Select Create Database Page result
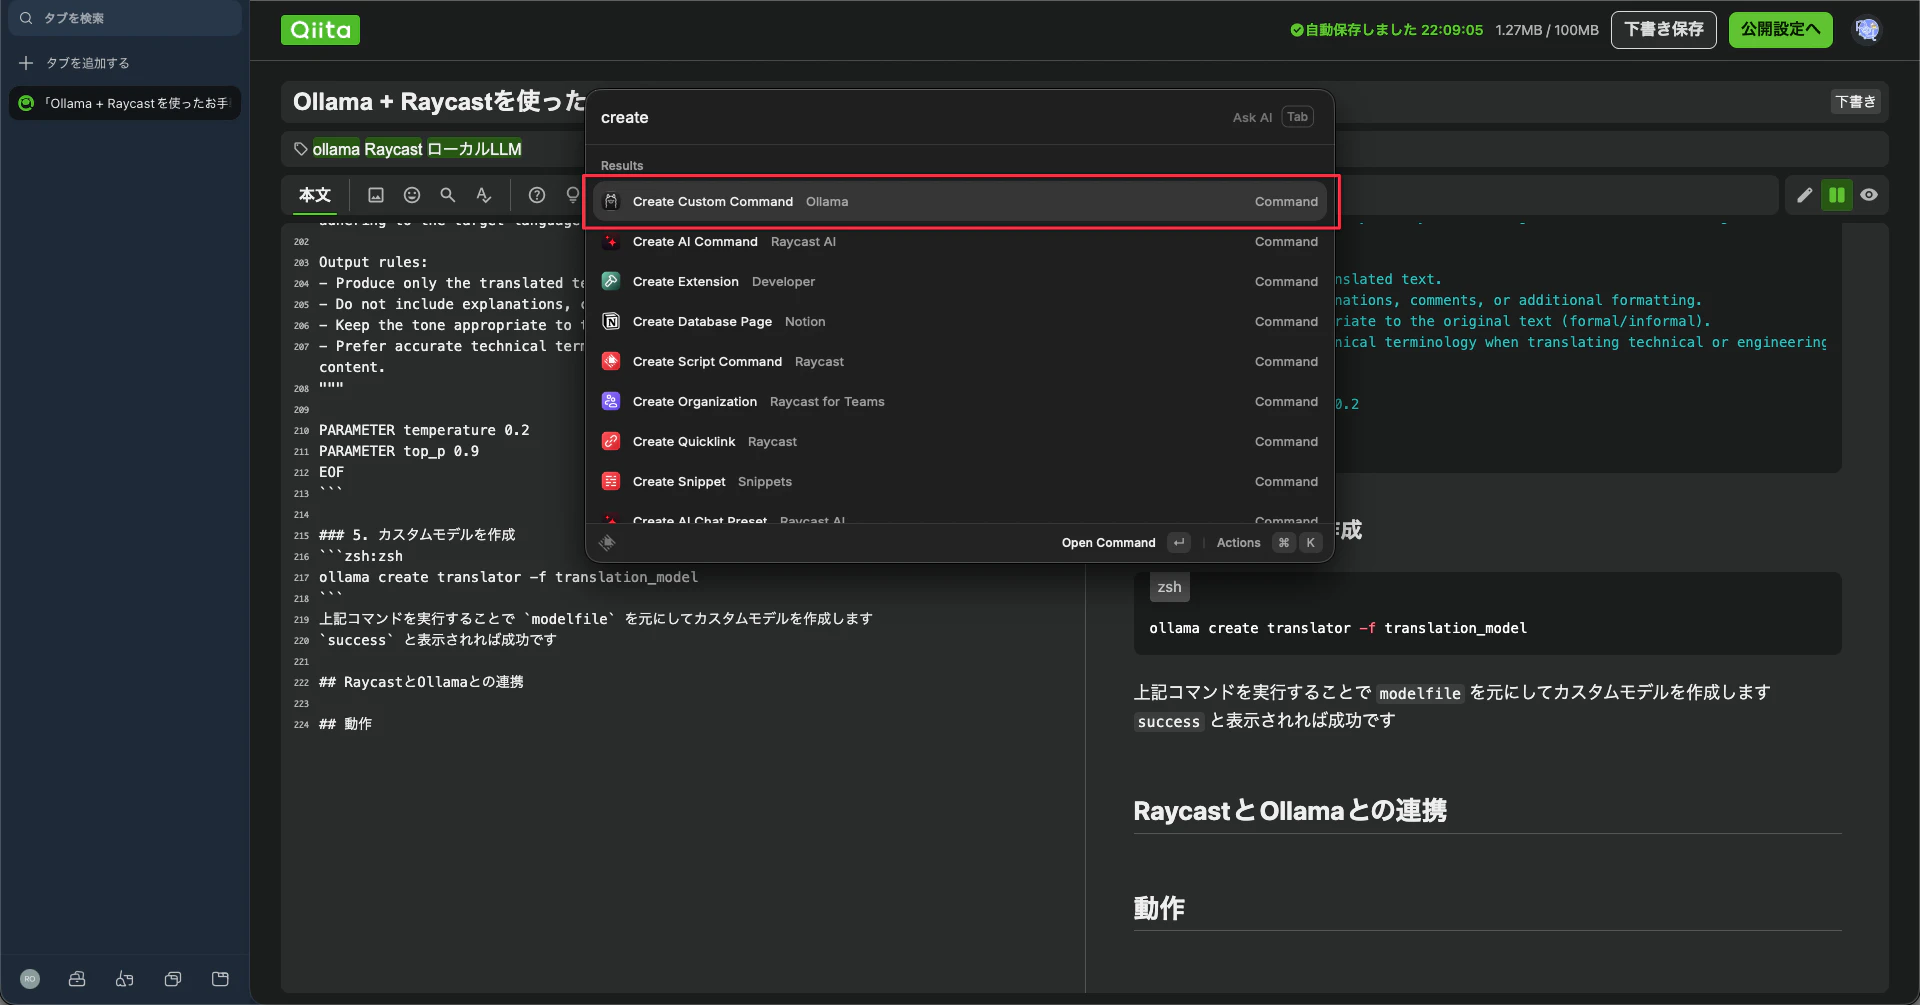 (960, 321)
